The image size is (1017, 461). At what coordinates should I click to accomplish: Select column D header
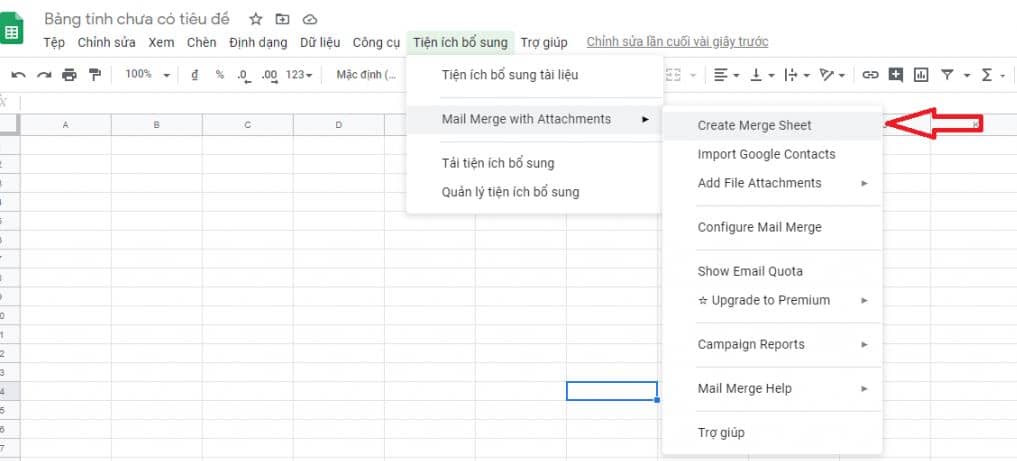(x=339, y=124)
